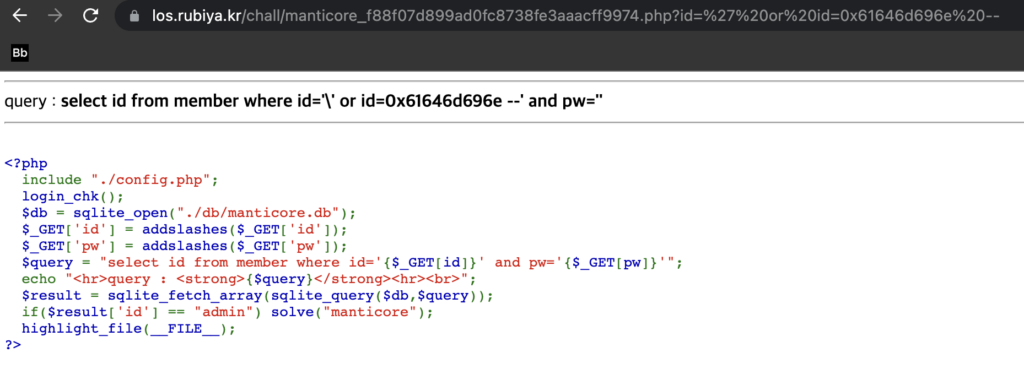The image size is (1024, 369).
Task: Click the include "./config.php" line
Action: click(x=120, y=180)
